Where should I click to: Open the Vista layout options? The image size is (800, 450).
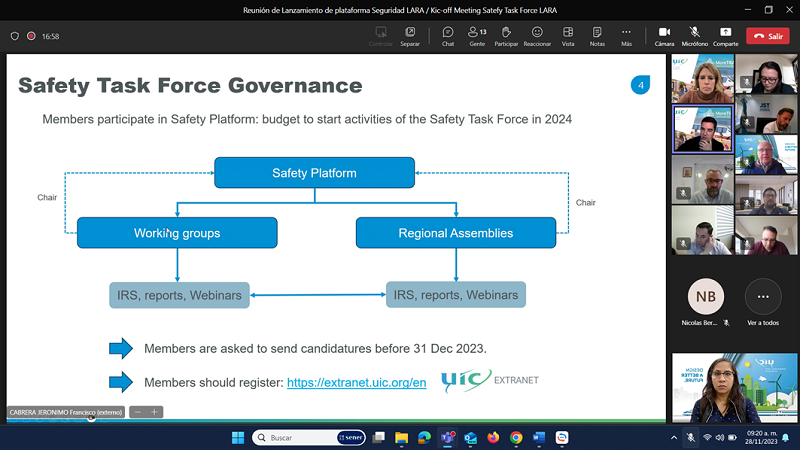[x=568, y=36]
